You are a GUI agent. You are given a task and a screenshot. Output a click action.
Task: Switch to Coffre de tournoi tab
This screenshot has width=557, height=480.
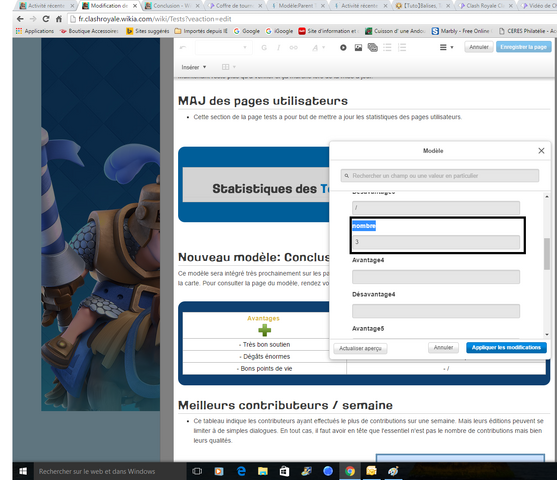tap(234, 6)
